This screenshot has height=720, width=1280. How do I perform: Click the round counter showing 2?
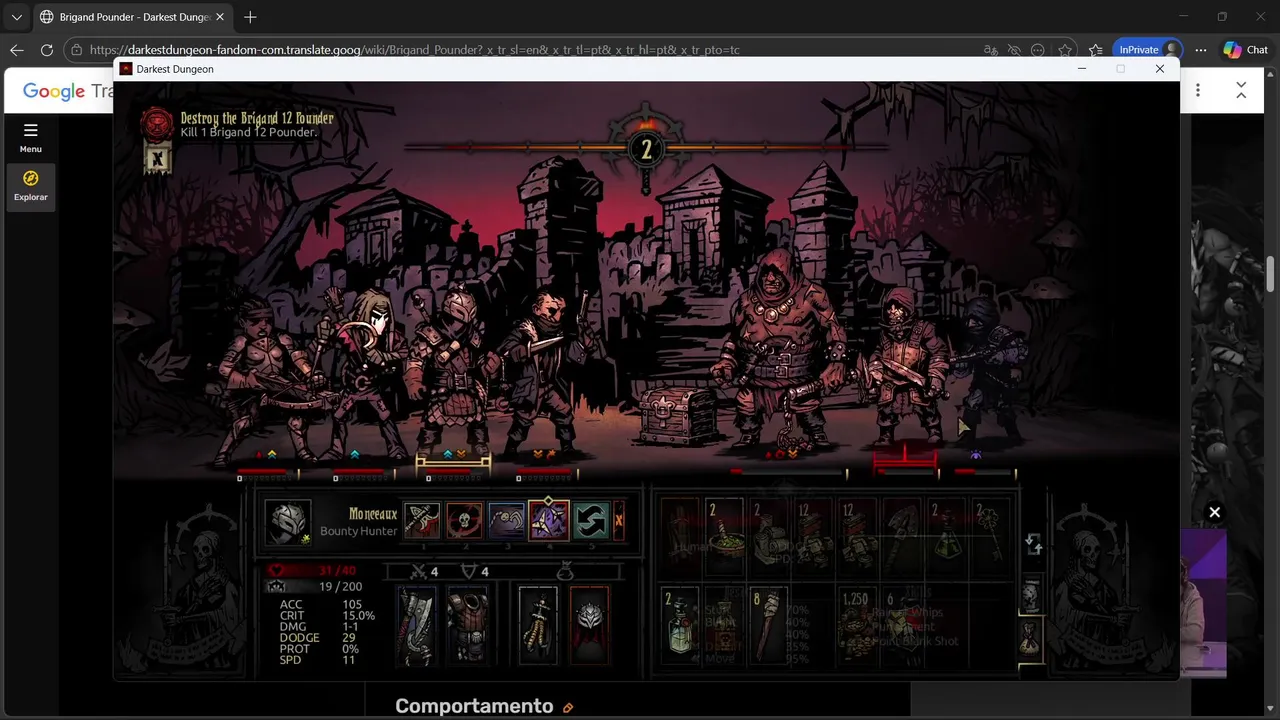[646, 150]
